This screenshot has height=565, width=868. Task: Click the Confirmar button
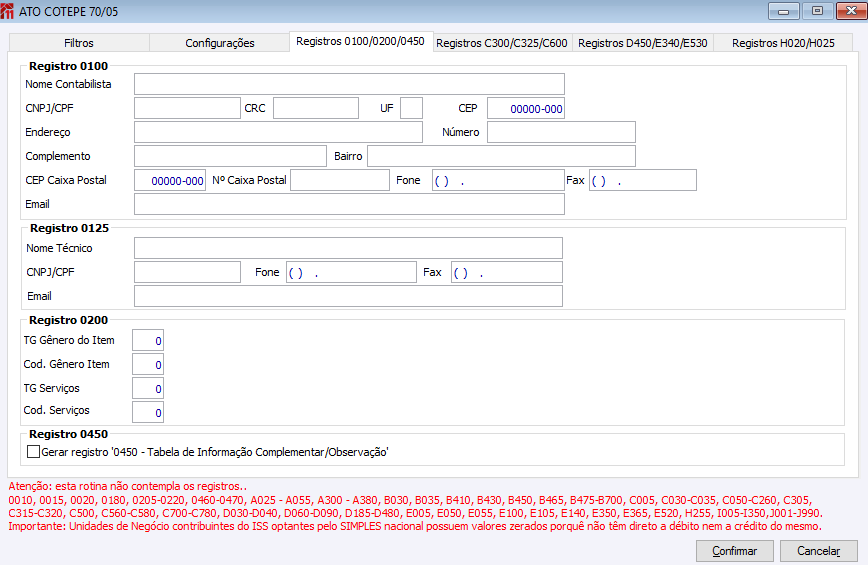click(735, 551)
